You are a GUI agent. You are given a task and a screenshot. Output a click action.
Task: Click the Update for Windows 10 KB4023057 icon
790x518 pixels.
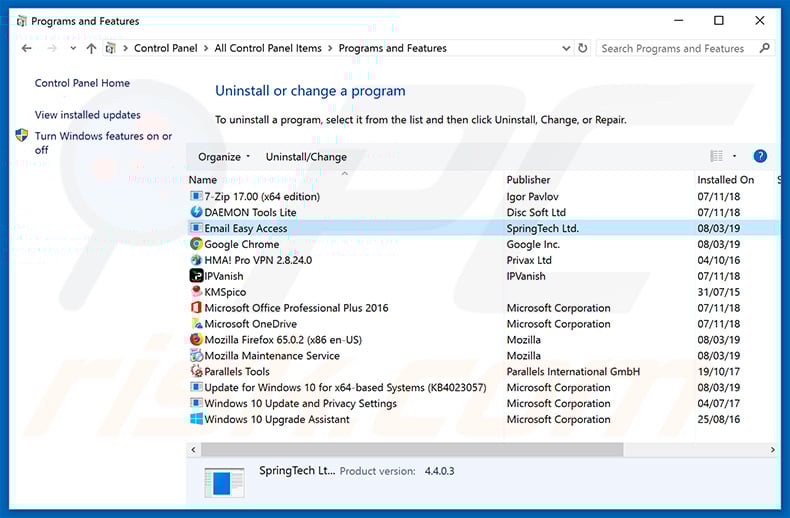coord(196,387)
